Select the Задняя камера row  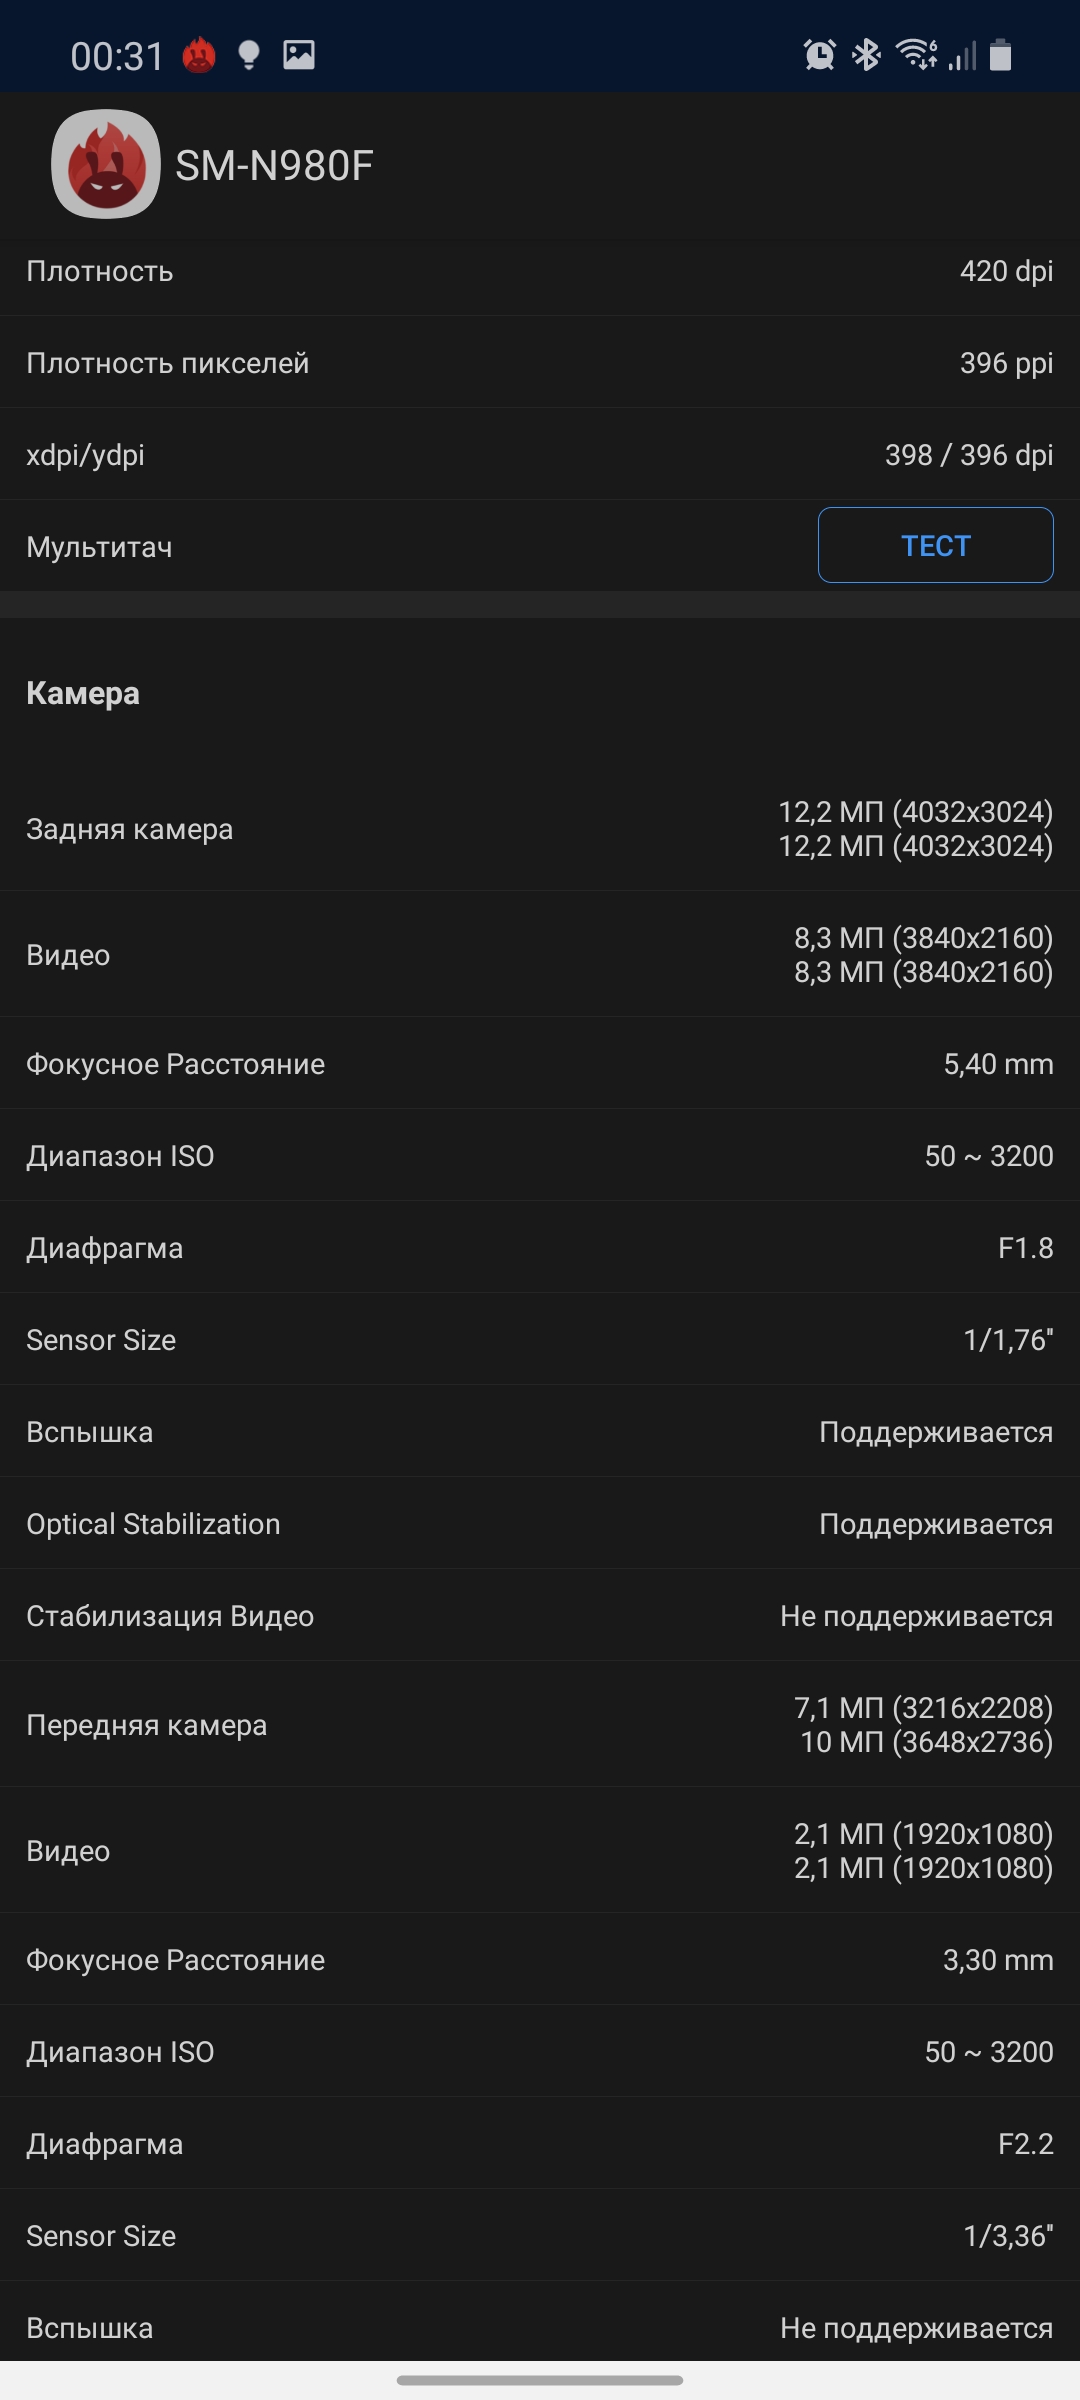(540, 829)
